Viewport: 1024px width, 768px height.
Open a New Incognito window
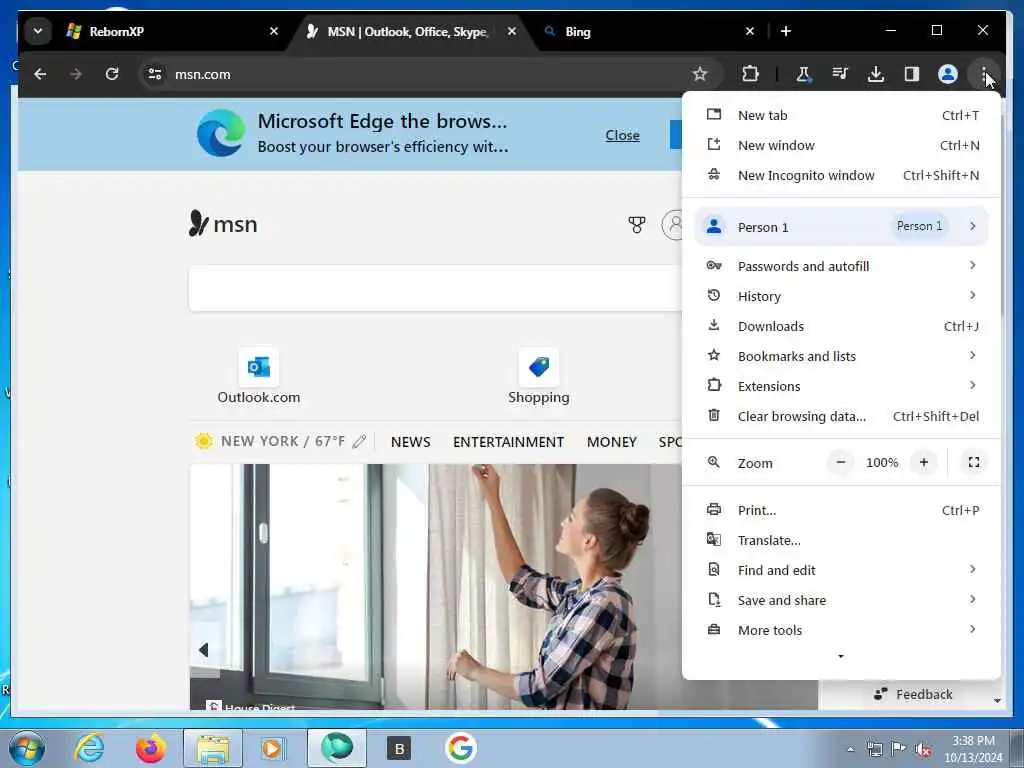tap(841, 175)
